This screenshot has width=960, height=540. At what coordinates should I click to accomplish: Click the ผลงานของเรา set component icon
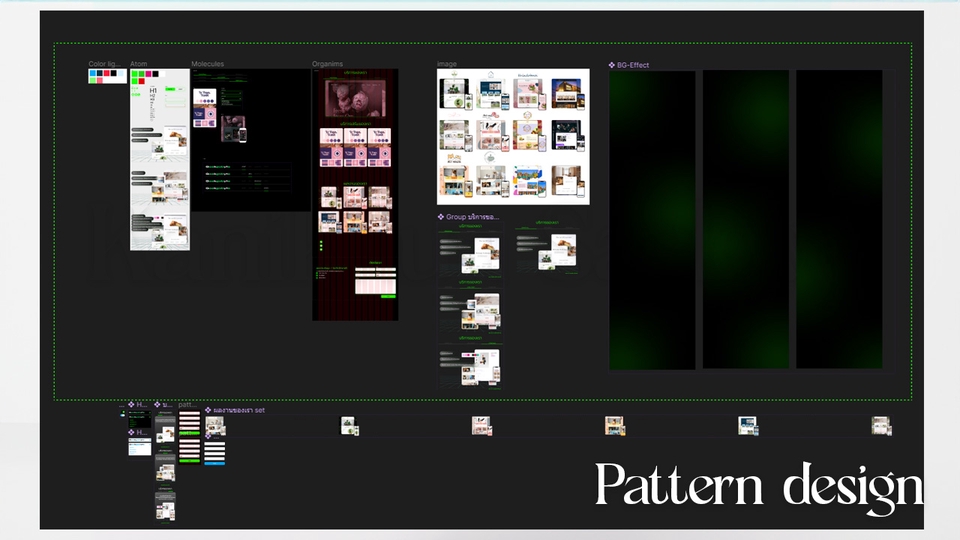pyautogui.click(x=208, y=410)
